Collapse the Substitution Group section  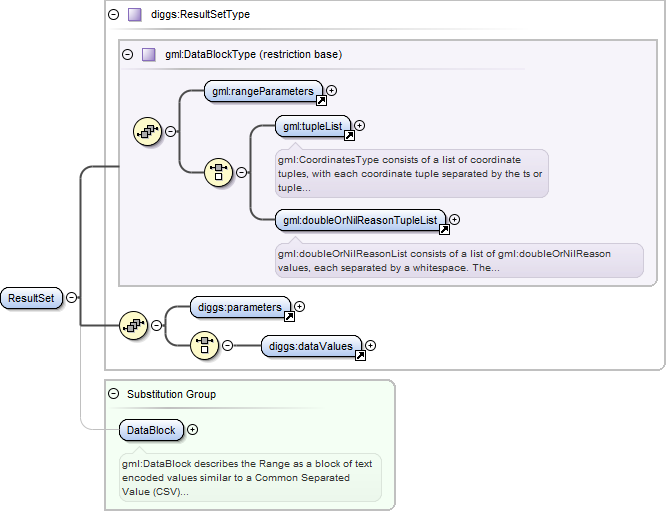point(114,394)
